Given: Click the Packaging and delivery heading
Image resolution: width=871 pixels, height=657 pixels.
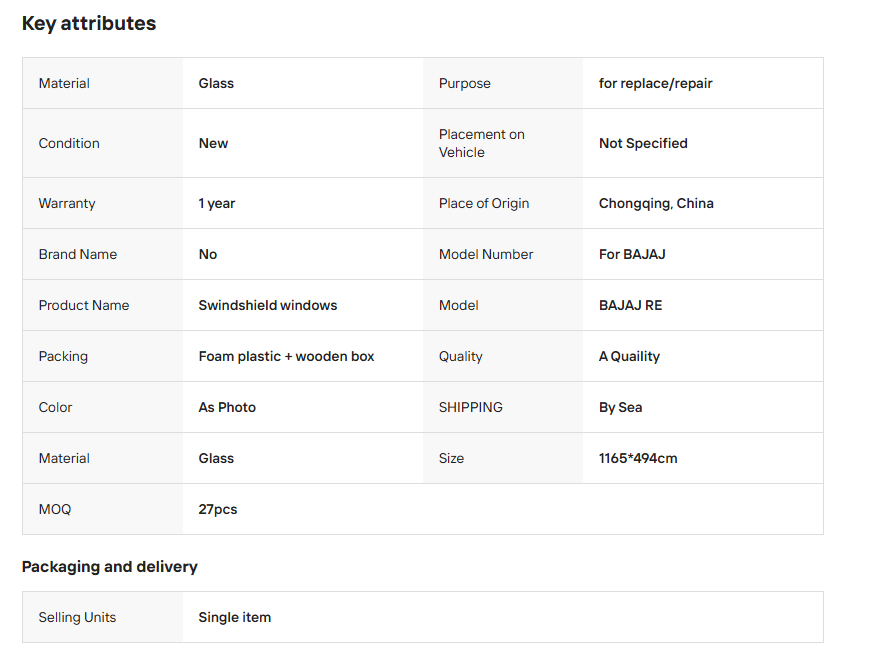Looking at the screenshot, I should [110, 567].
